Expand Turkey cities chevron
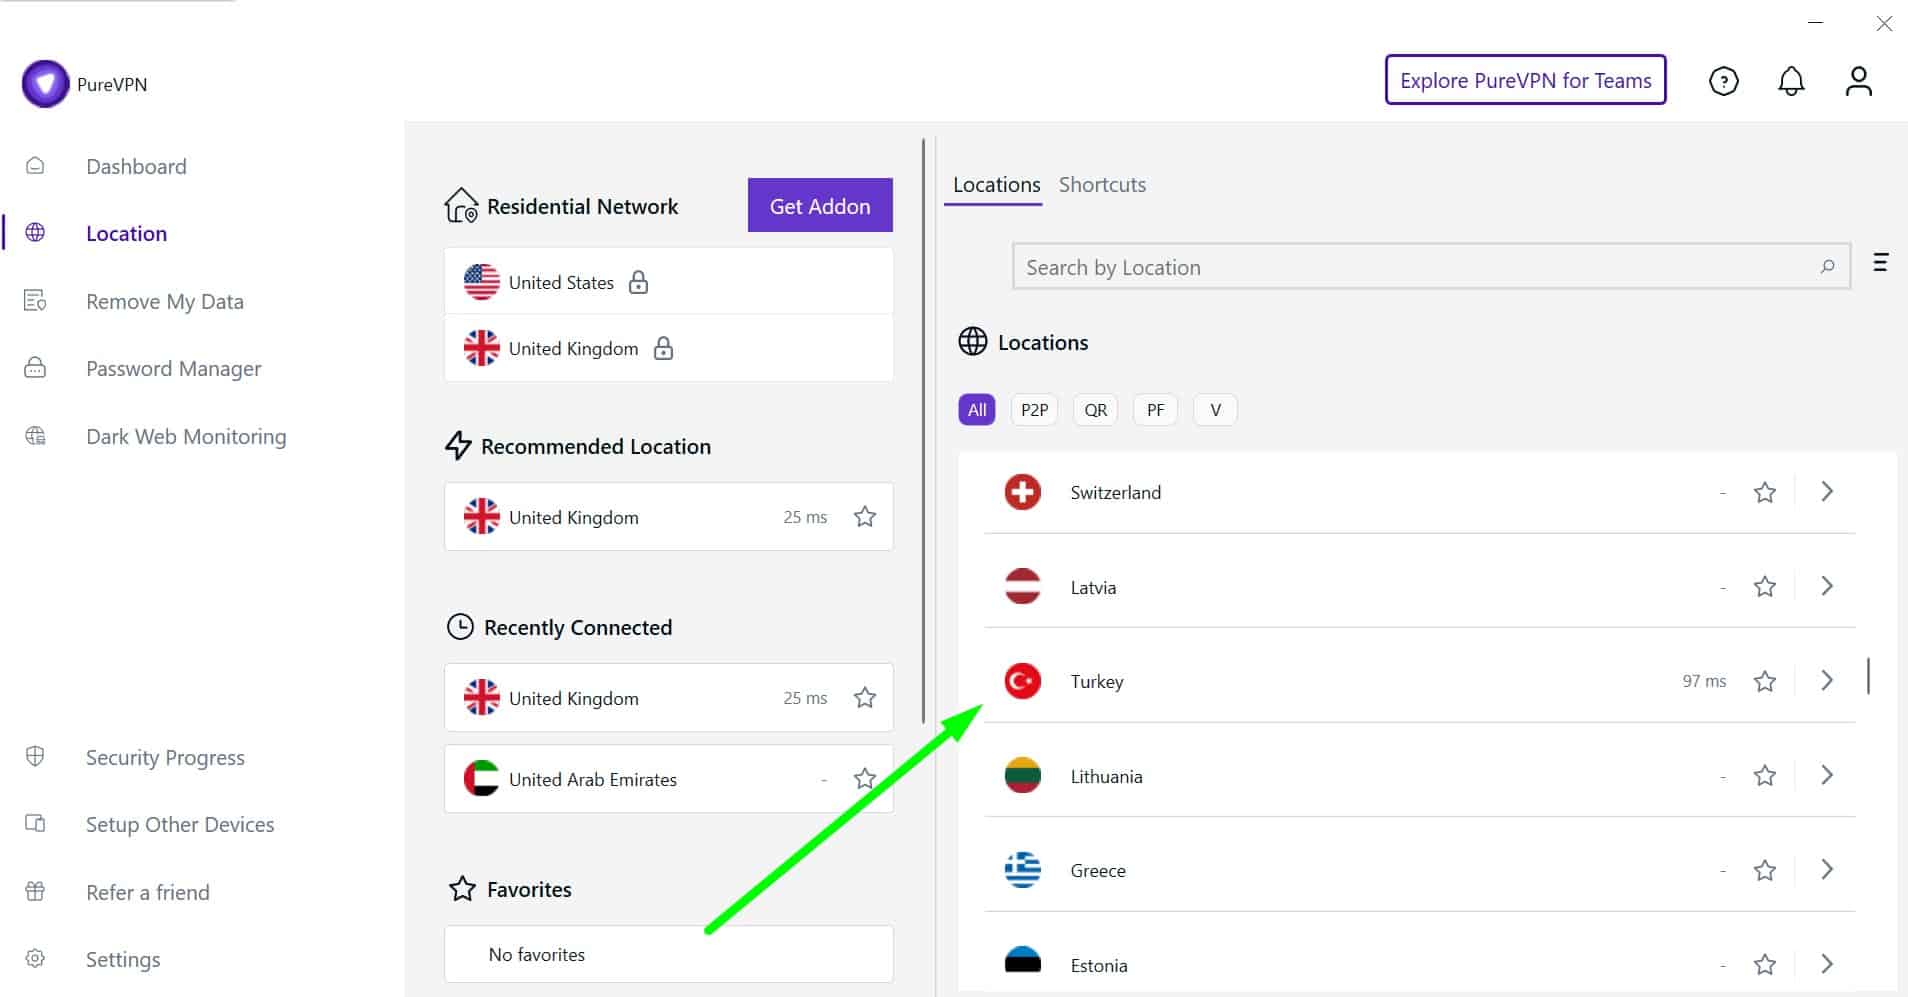The image size is (1908, 997). click(1827, 680)
